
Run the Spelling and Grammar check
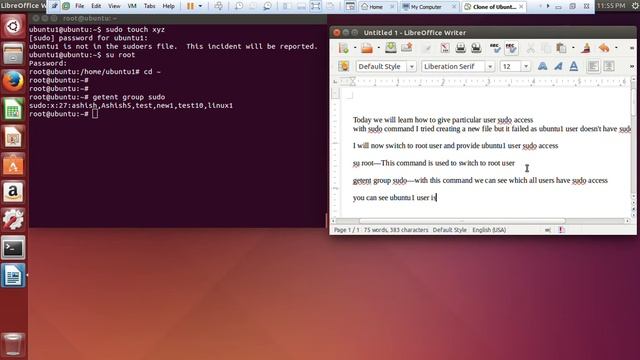coord(495,48)
